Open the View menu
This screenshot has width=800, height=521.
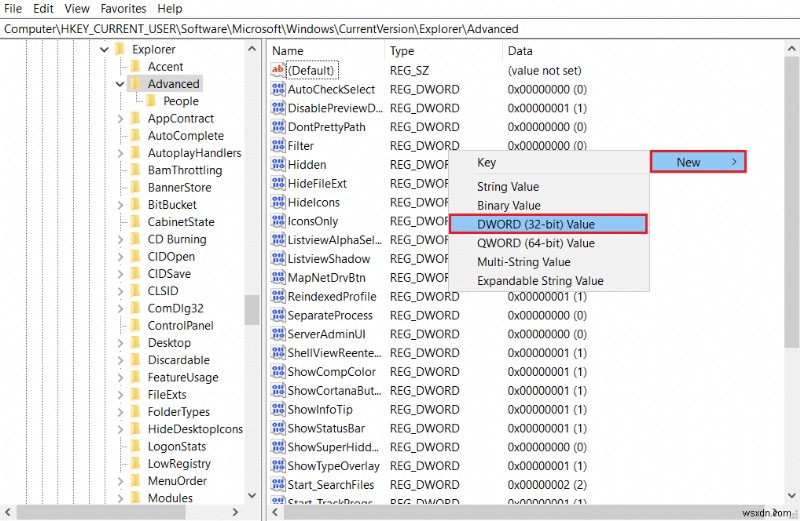coord(77,9)
